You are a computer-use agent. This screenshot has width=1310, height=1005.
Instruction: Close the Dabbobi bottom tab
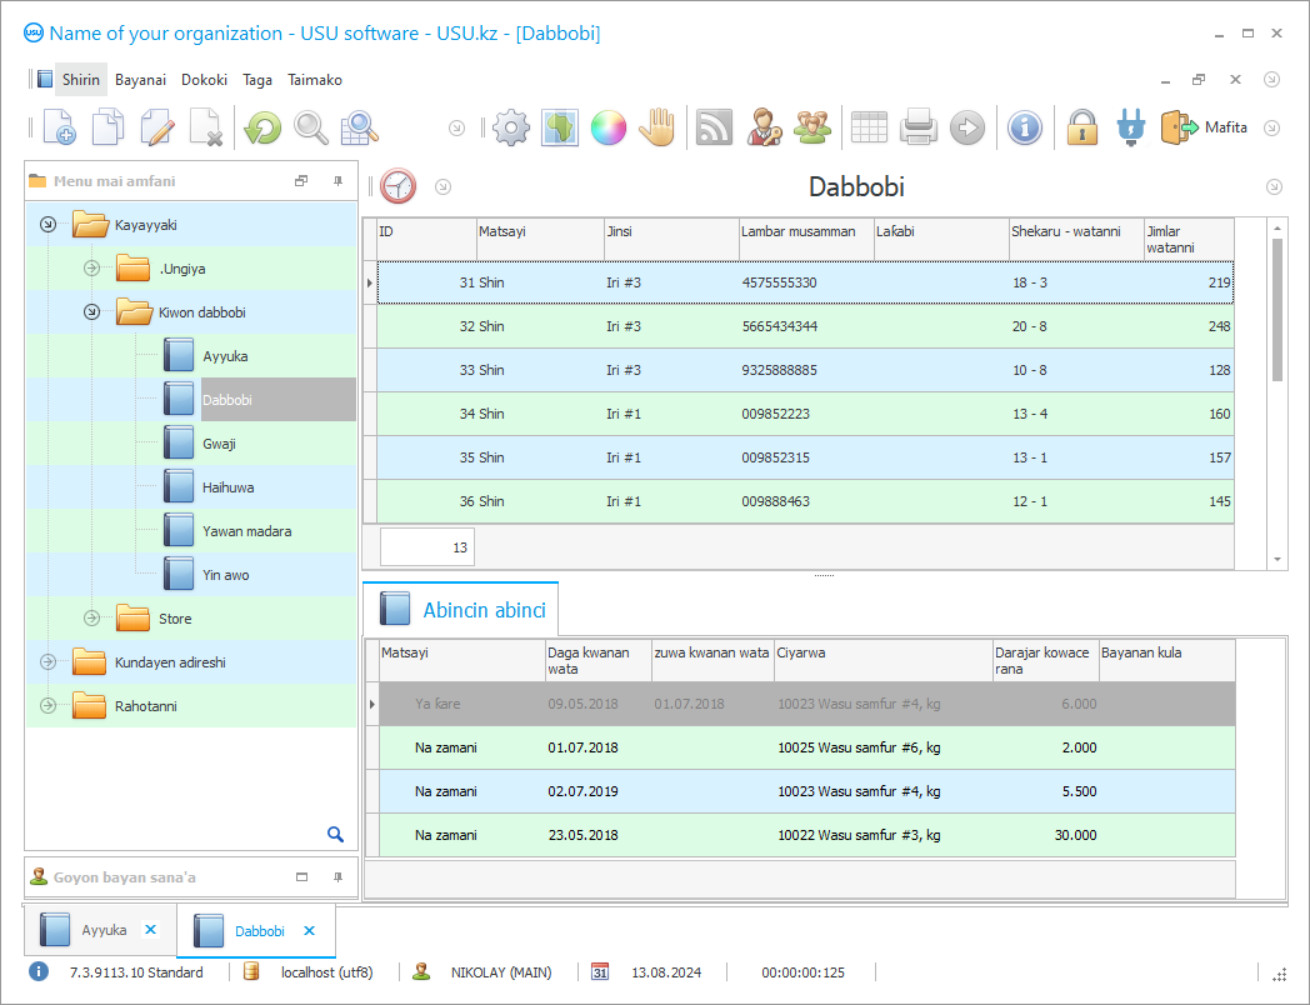[x=310, y=931]
